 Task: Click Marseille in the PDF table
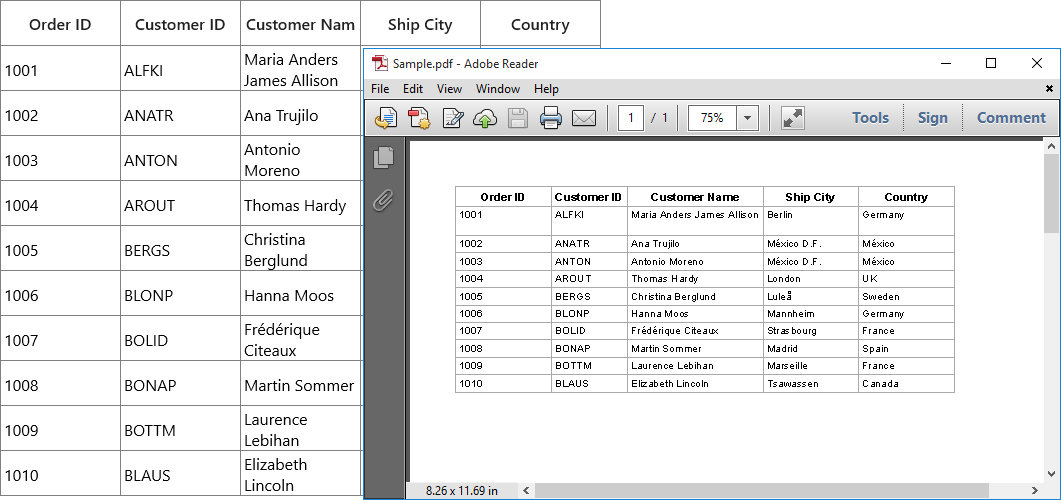click(x=788, y=366)
